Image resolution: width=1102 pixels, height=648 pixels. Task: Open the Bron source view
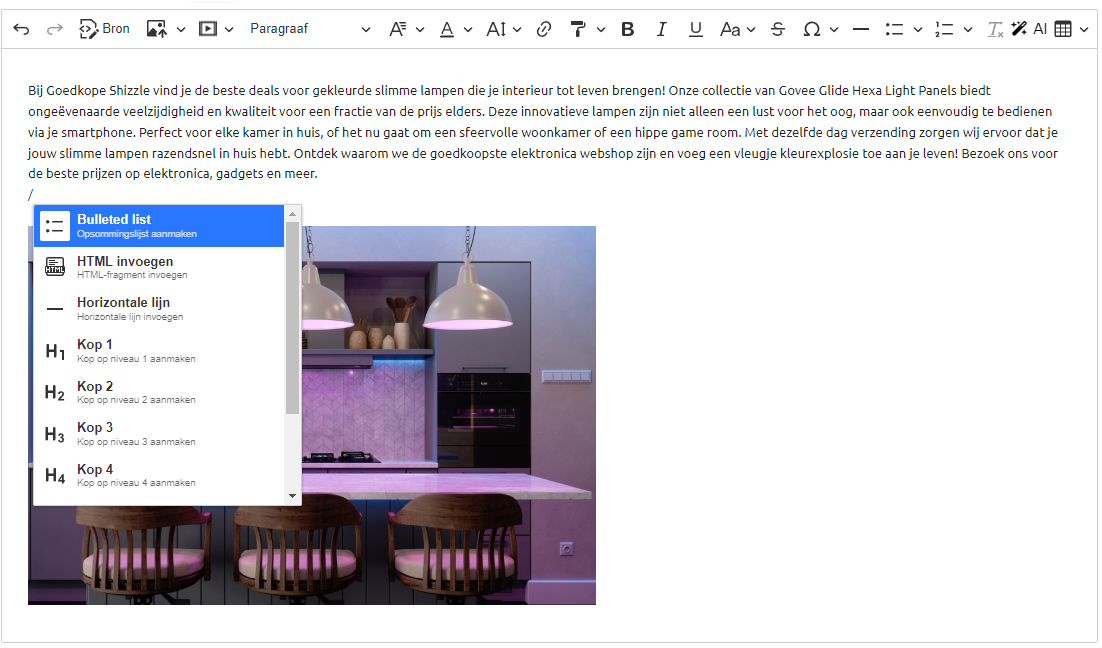pyautogui.click(x=104, y=29)
